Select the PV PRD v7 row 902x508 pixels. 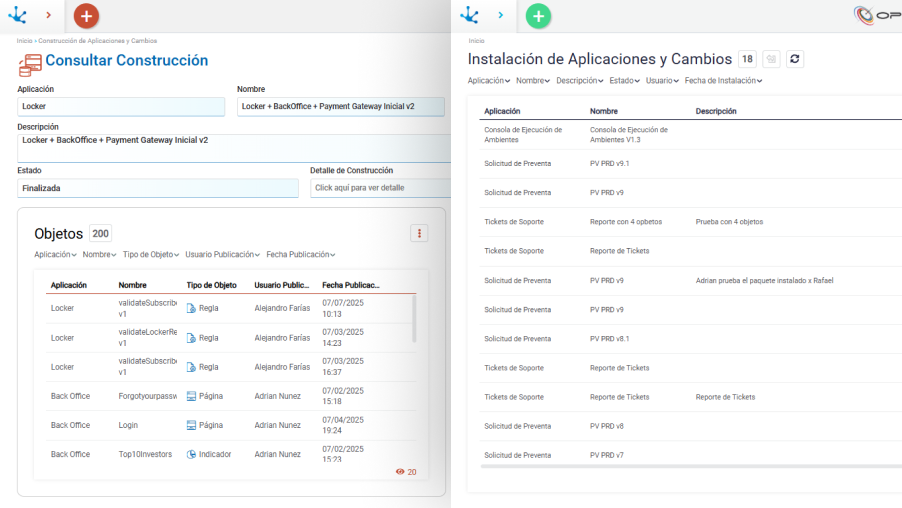pos(690,455)
